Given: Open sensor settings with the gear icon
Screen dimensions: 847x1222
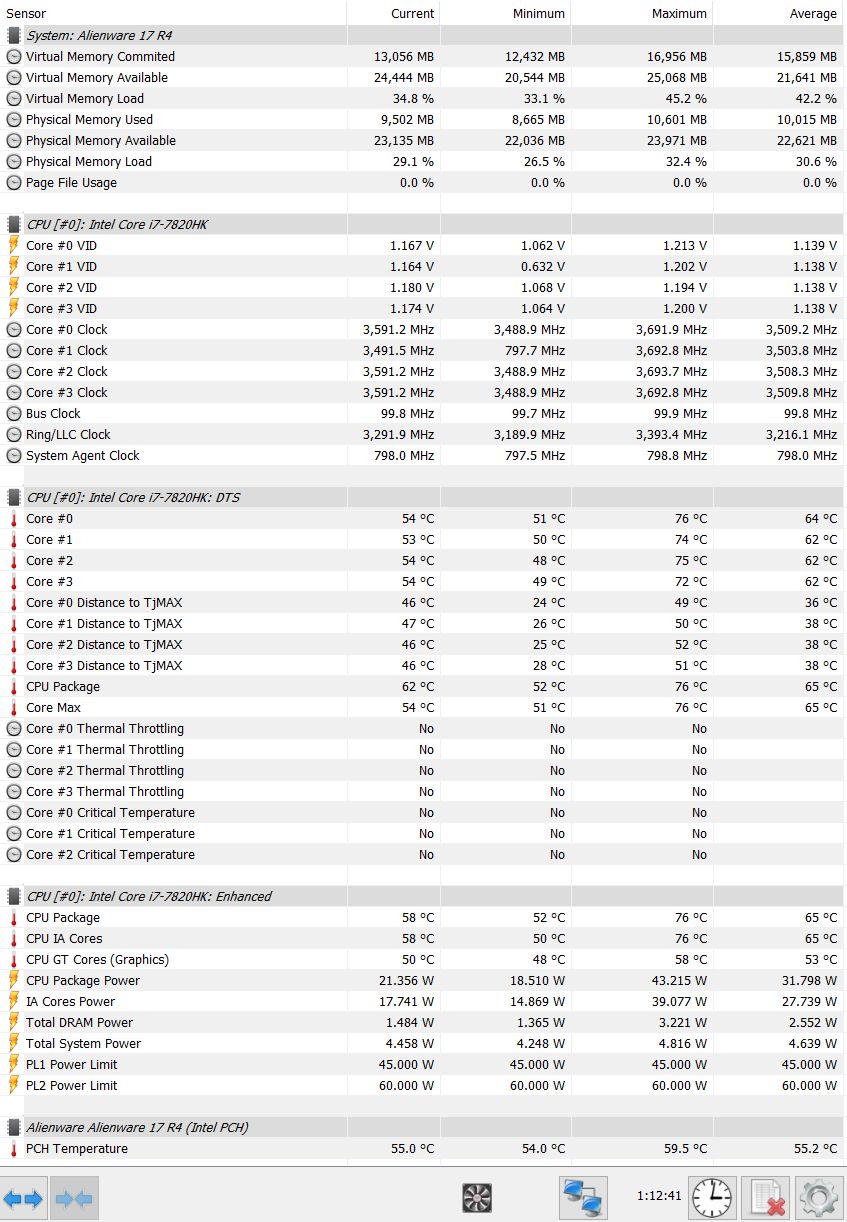Looking at the screenshot, I should (819, 1197).
